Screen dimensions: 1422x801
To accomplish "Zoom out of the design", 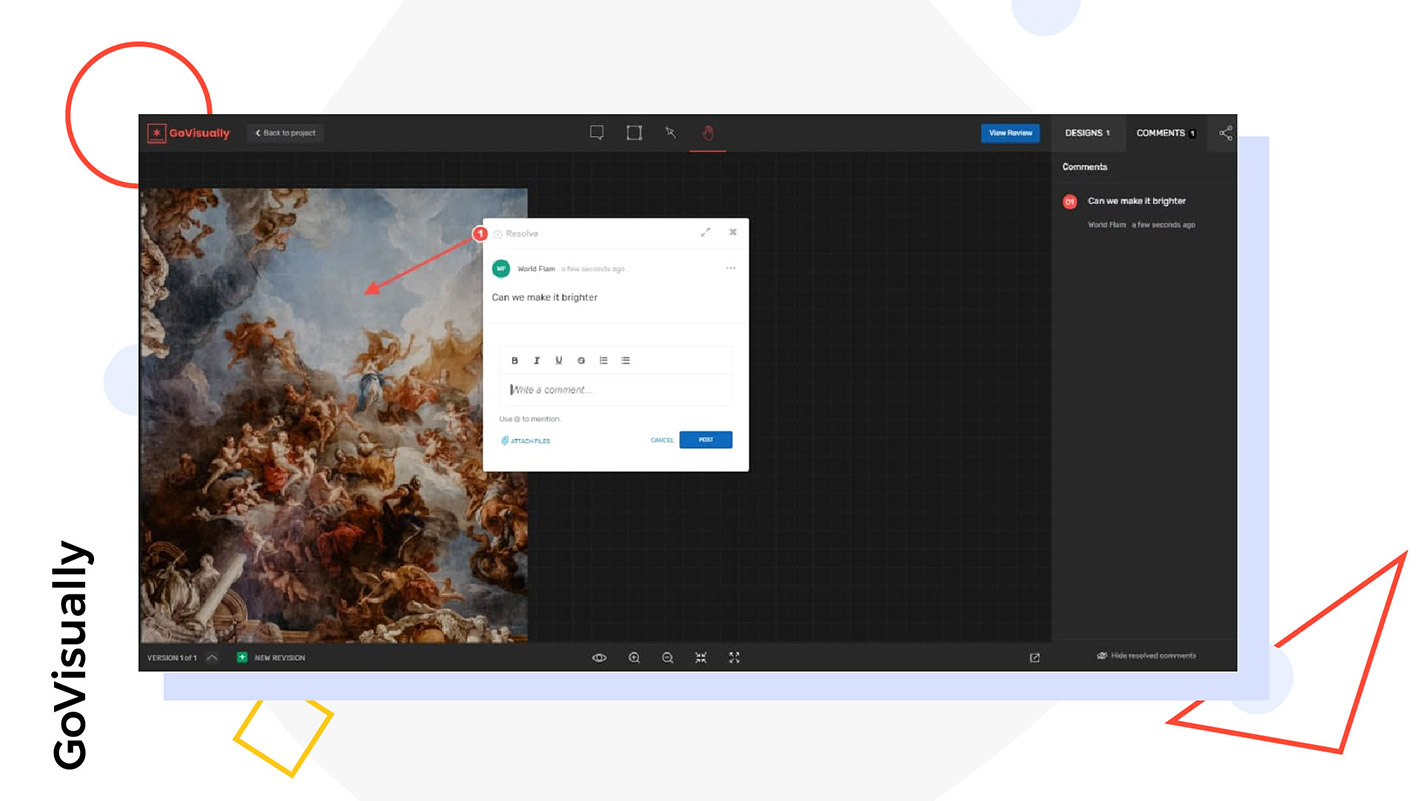I will [668, 658].
